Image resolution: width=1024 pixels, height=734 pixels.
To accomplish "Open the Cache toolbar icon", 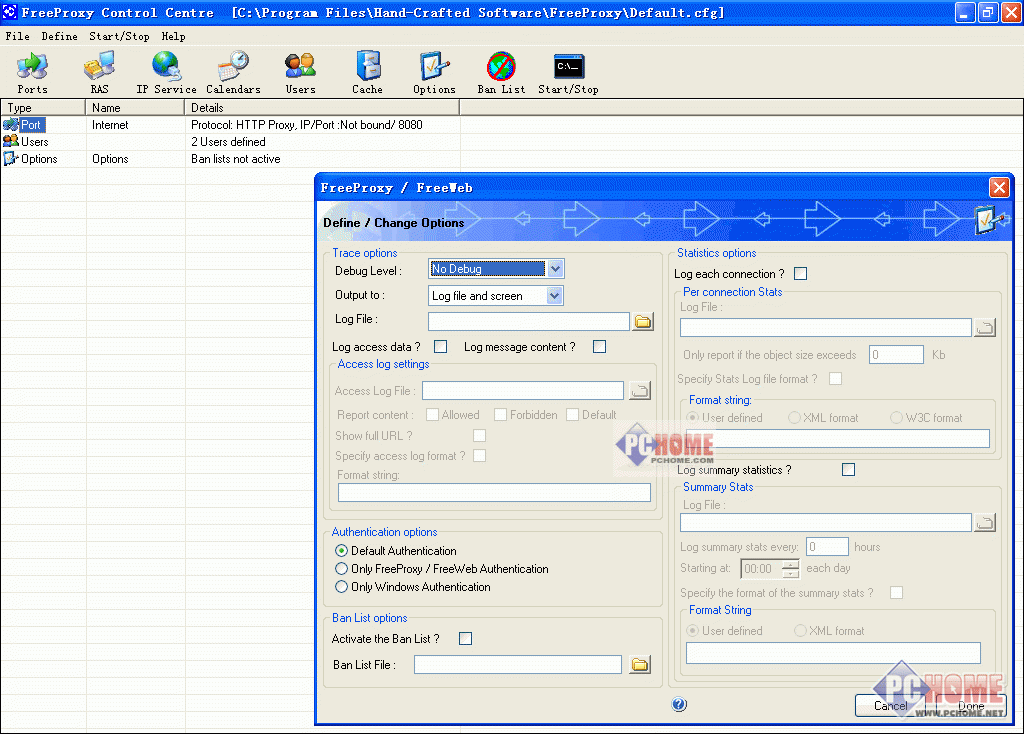I will 368,72.
